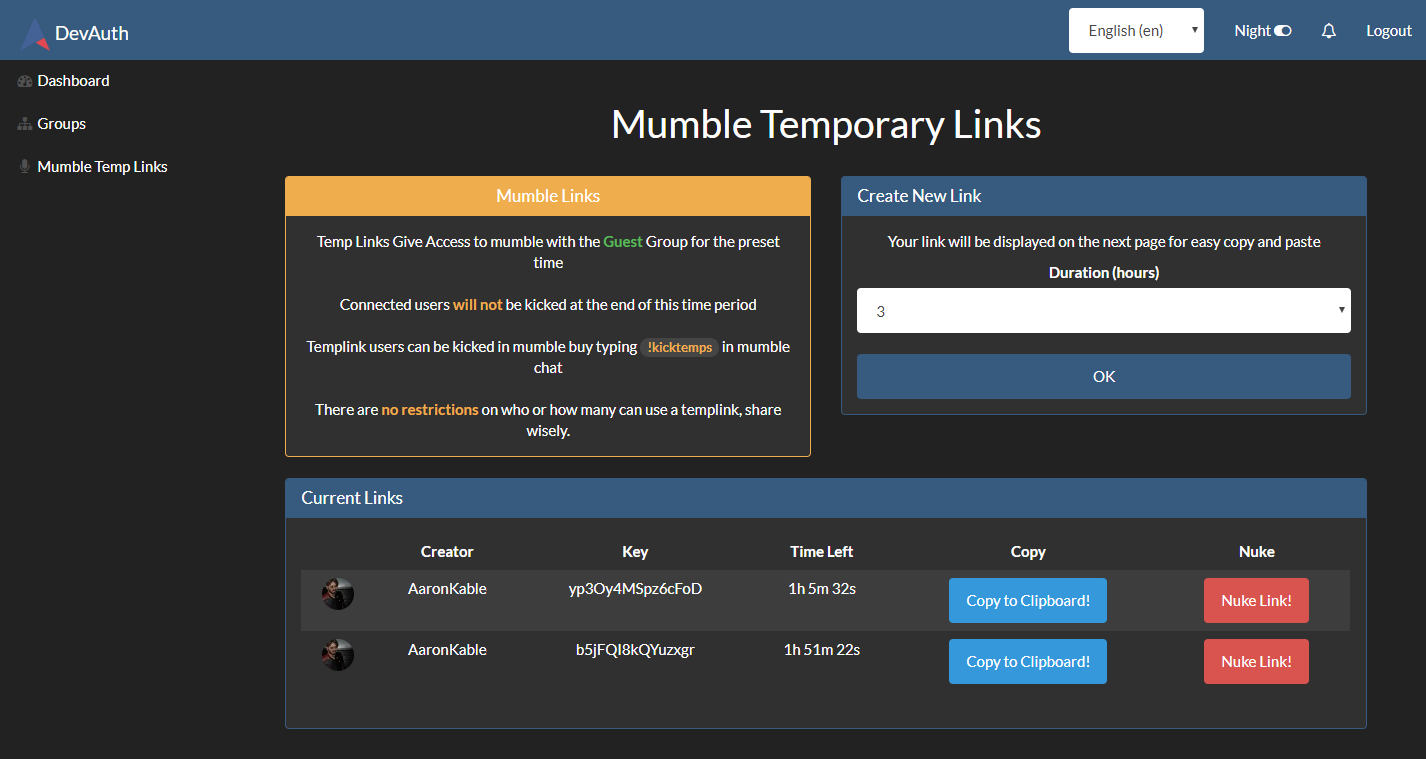Click the orange 'will not' text

tap(478, 305)
